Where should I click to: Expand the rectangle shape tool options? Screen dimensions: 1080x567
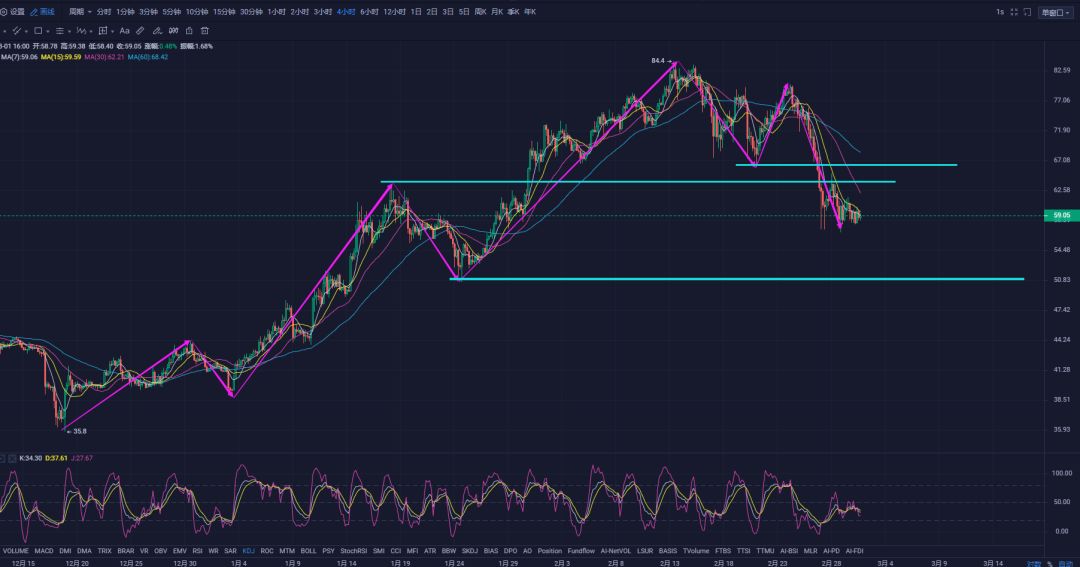click(48, 31)
